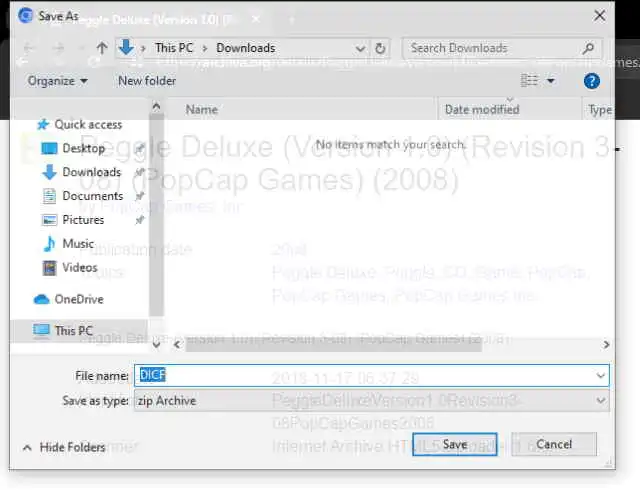Refresh the Downloads folder listing
The image size is (640, 492).
pos(380,48)
